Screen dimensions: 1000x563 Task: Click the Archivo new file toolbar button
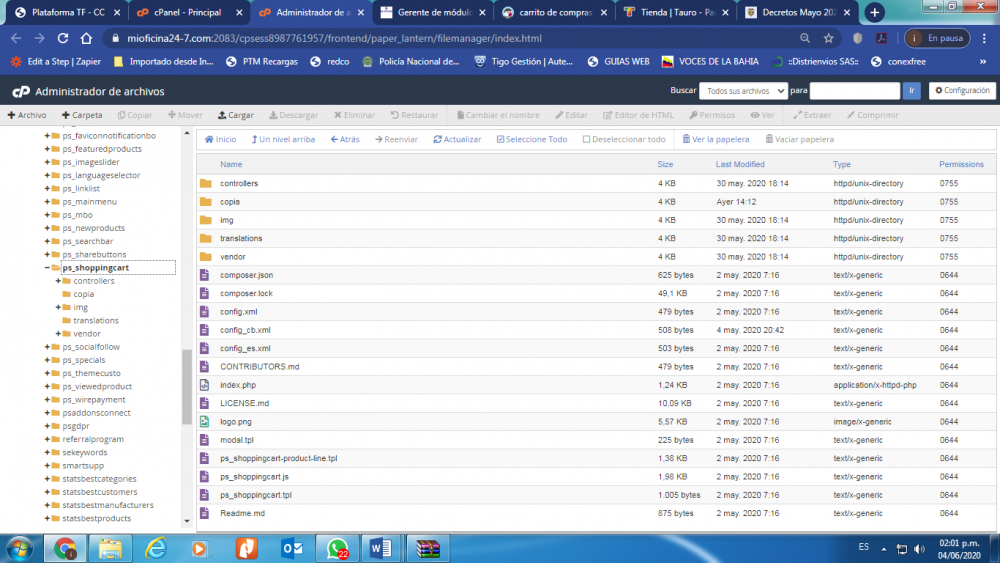point(27,115)
